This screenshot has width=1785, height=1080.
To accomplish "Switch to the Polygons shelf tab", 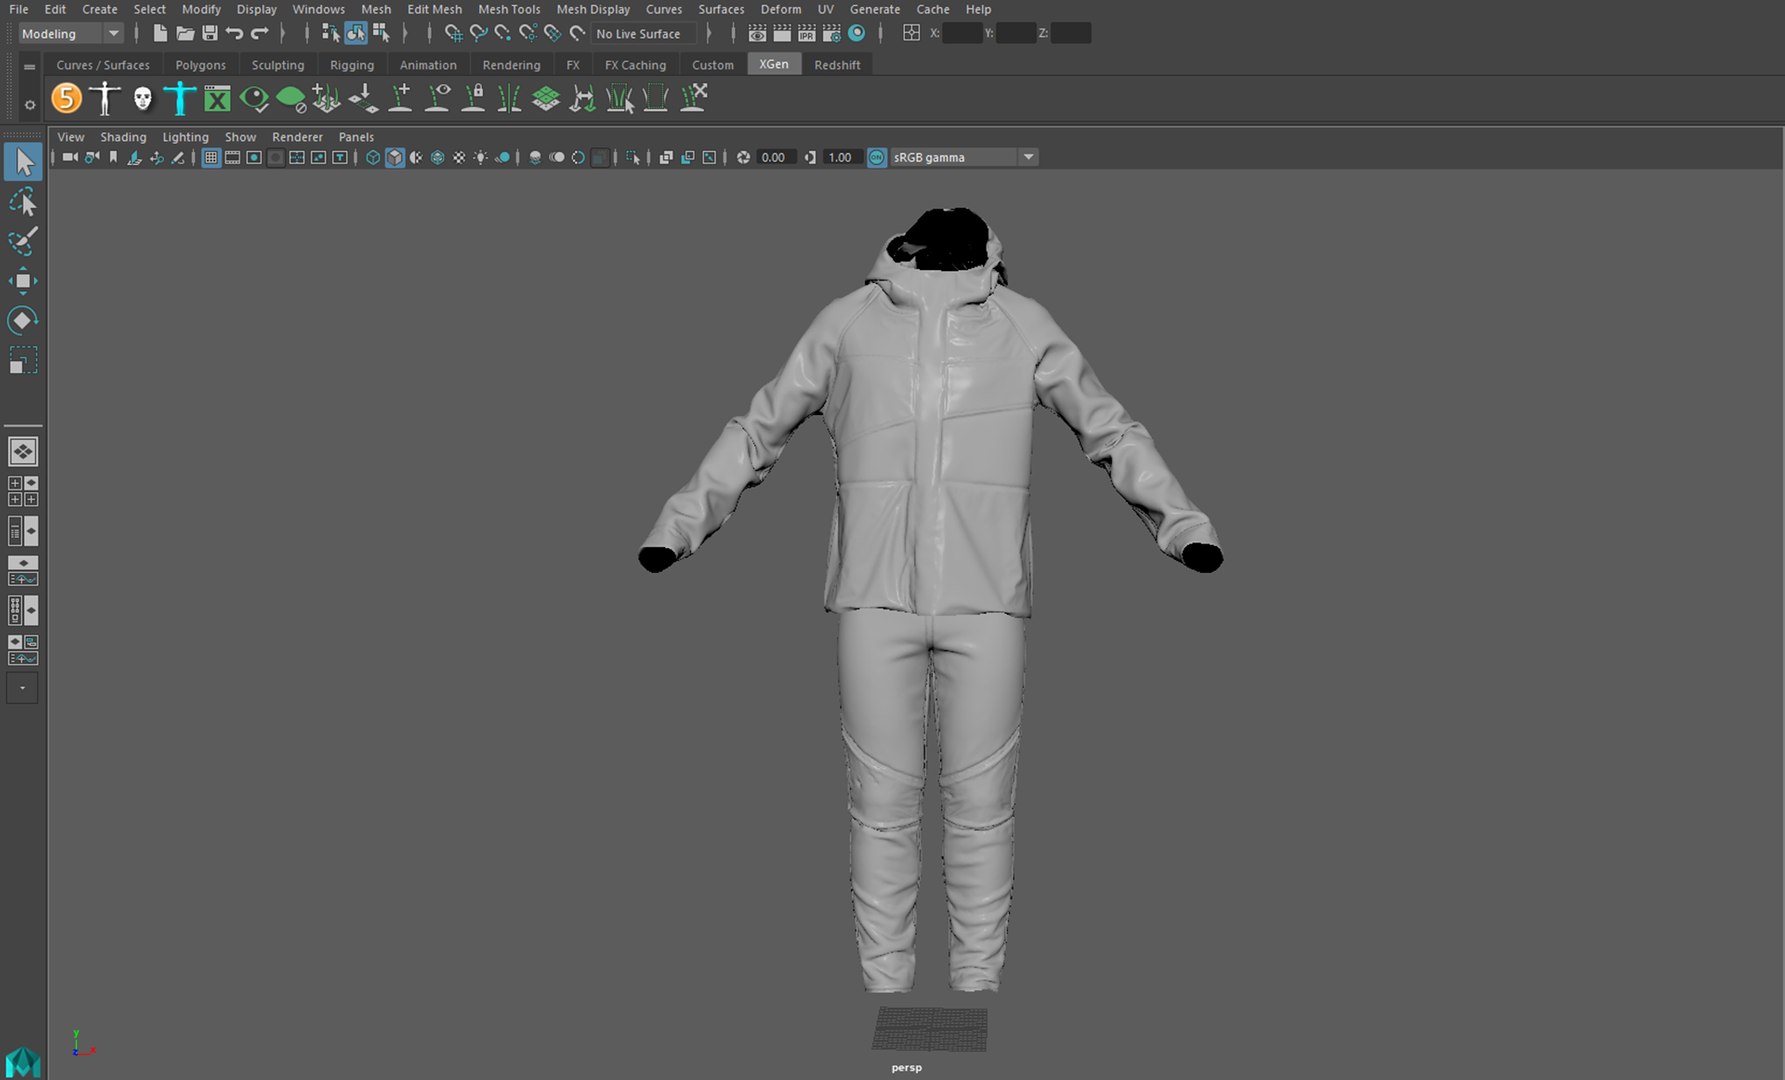I will 201,65.
